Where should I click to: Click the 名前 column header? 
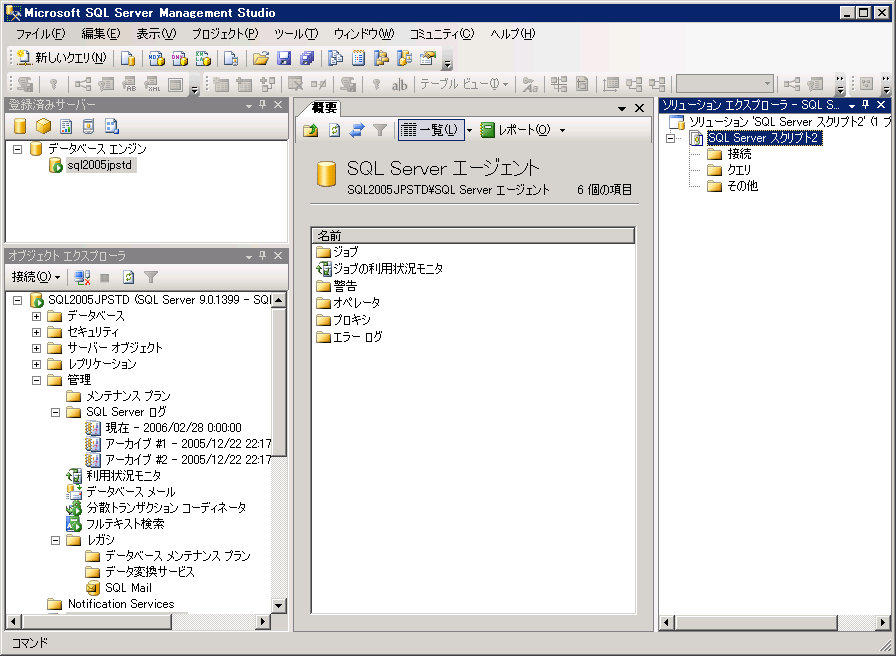[x=473, y=235]
